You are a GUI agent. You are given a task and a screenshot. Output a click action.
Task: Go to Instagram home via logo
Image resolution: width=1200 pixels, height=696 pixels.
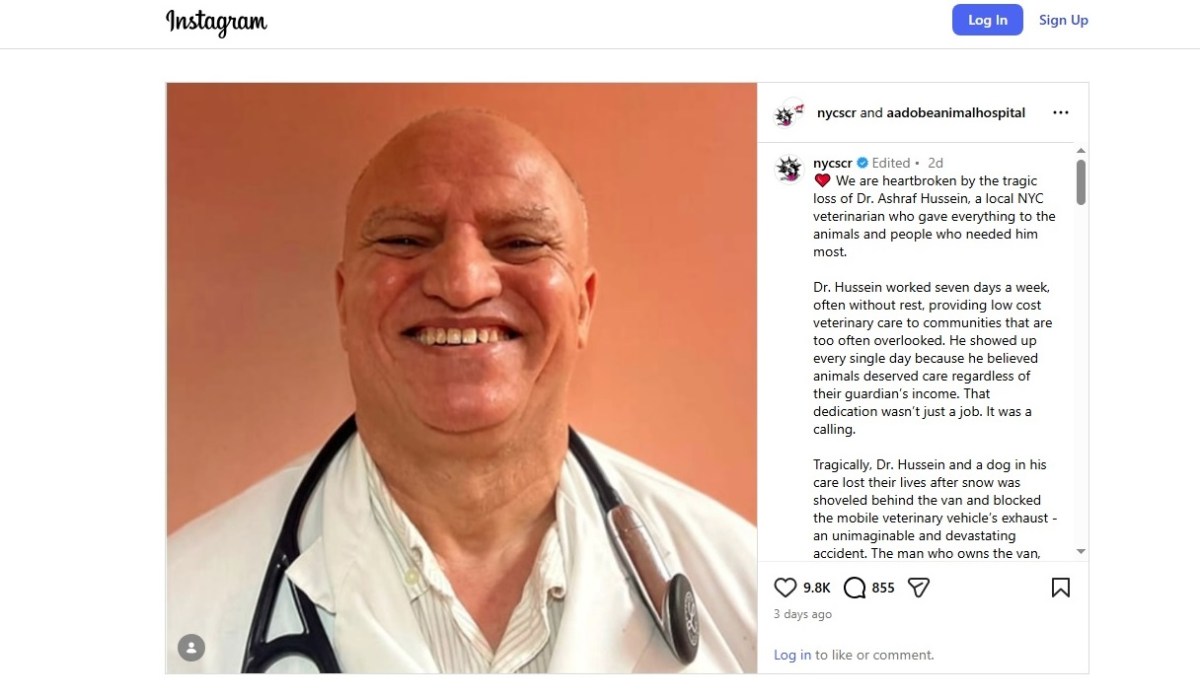[216, 21]
